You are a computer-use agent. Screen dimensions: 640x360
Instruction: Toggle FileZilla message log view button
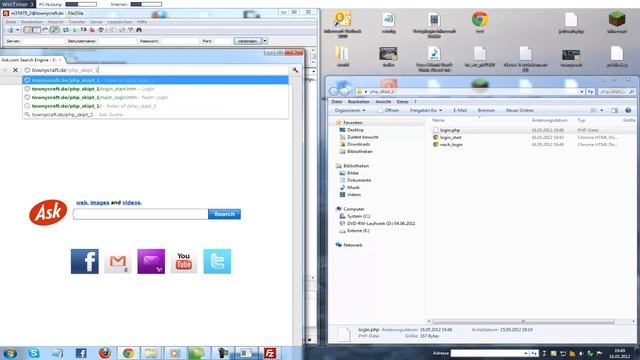point(27,30)
